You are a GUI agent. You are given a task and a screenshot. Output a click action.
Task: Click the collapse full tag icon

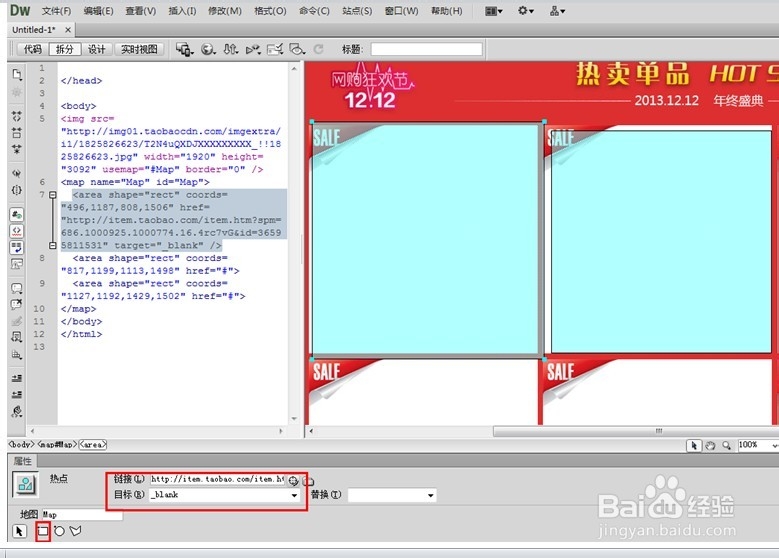(17, 116)
